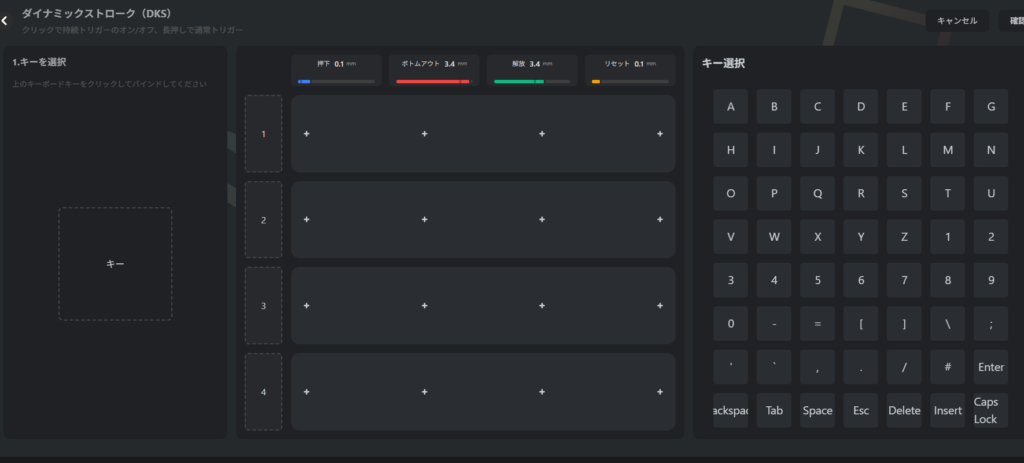Add action at row 2 ボトムアウト plus marker
This screenshot has width=1024, height=463.
point(424,220)
